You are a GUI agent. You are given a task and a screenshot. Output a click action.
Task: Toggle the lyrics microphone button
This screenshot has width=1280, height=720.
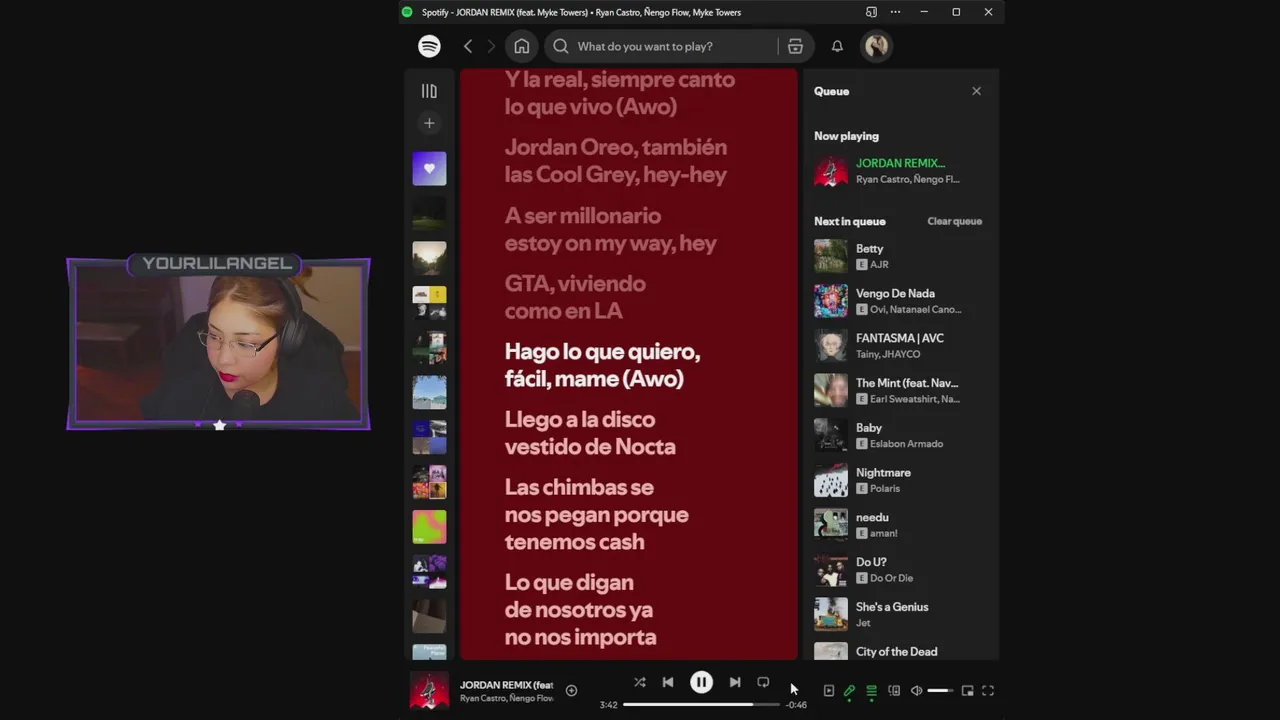(x=849, y=690)
